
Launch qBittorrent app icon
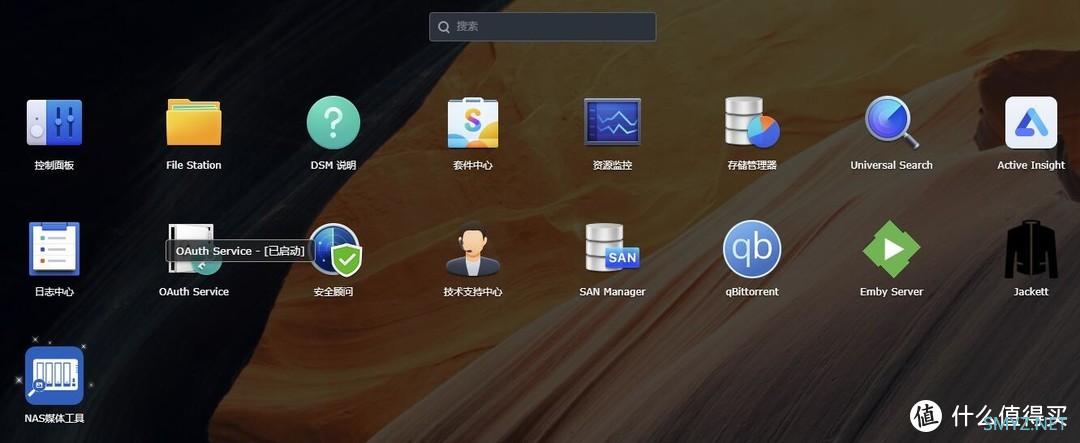(751, 249)
